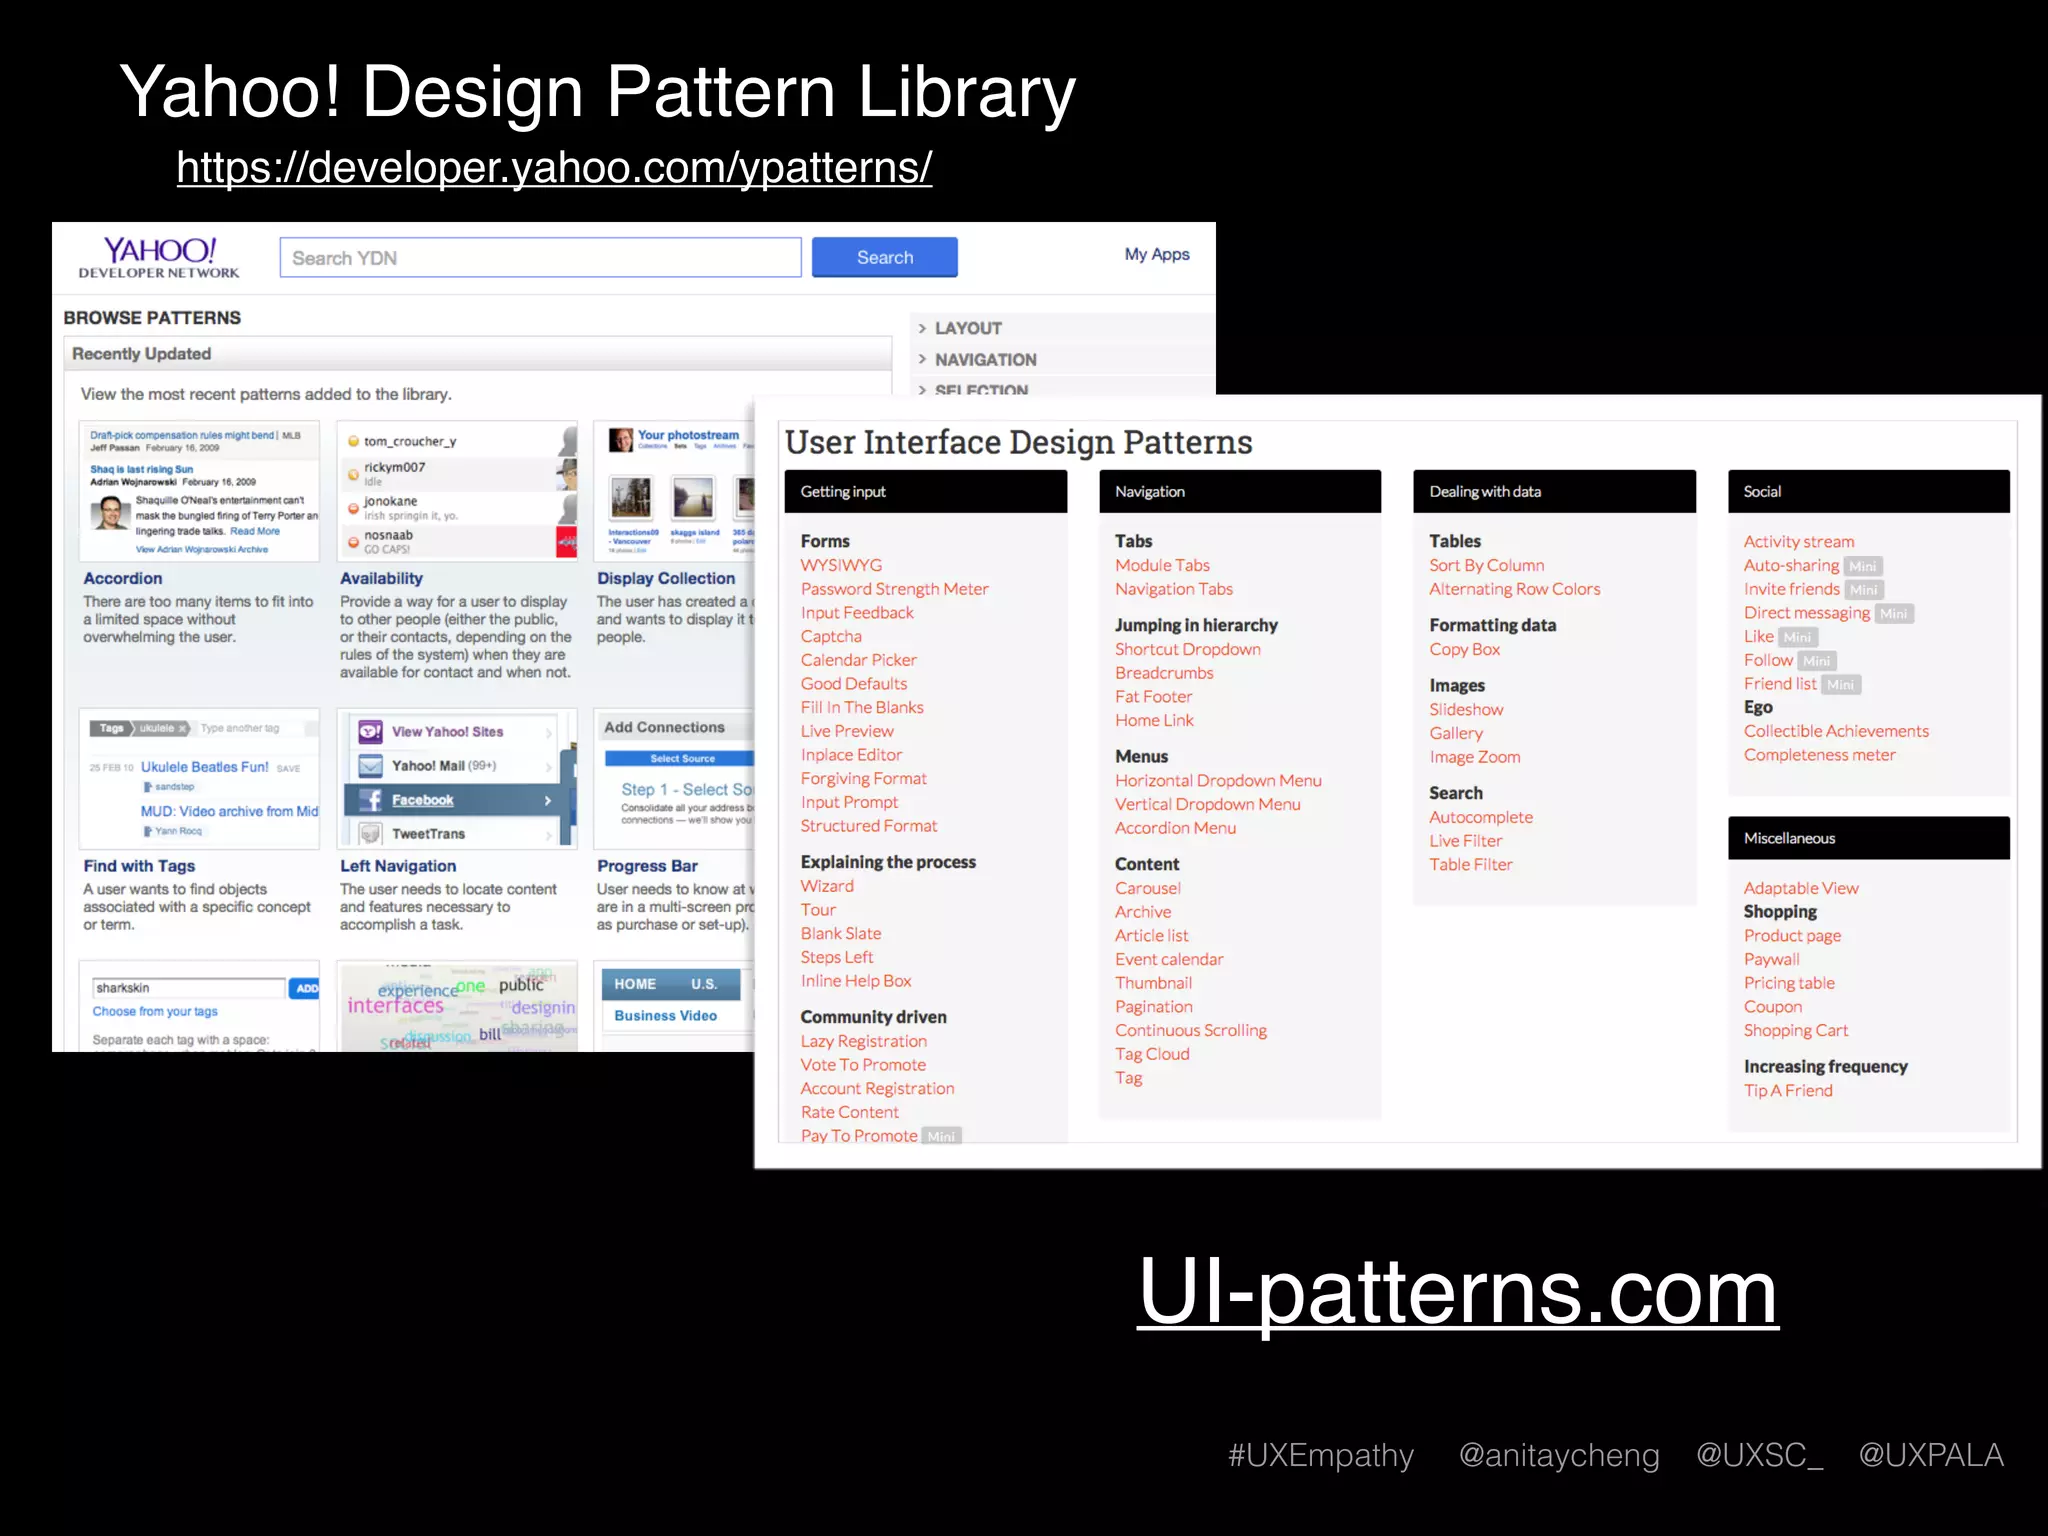
Task: Open the Direct messaging pattern link
Action: (1807, 613)
